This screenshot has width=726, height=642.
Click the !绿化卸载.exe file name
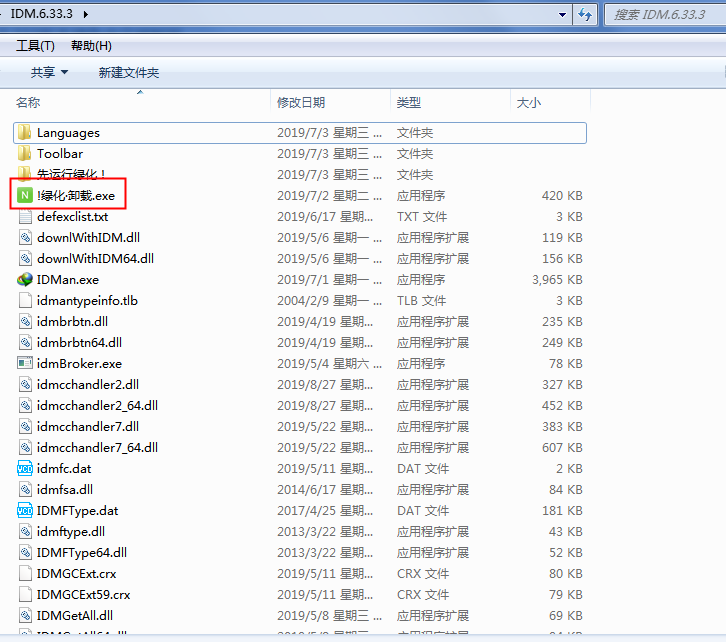(x=76, y=196)
